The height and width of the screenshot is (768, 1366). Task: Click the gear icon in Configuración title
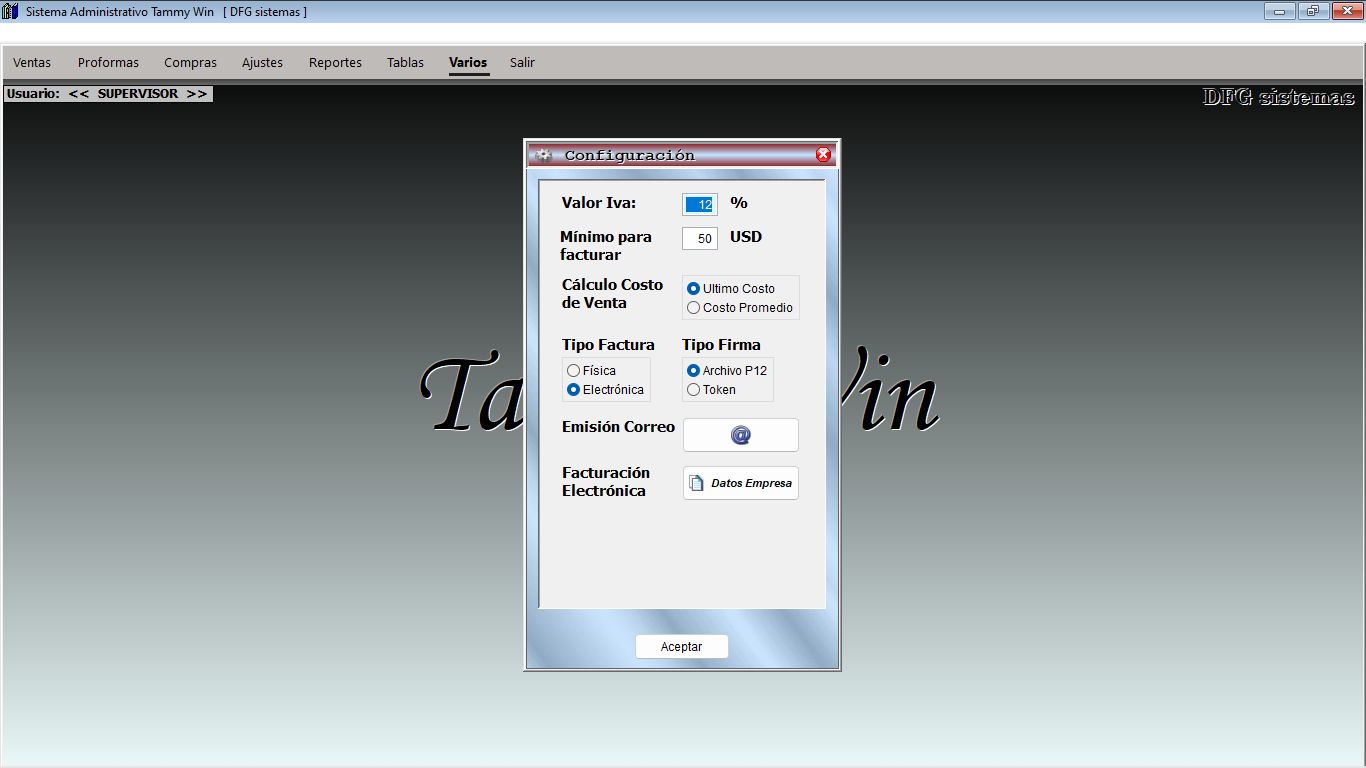pyautogui.click(x=543, y=155)
